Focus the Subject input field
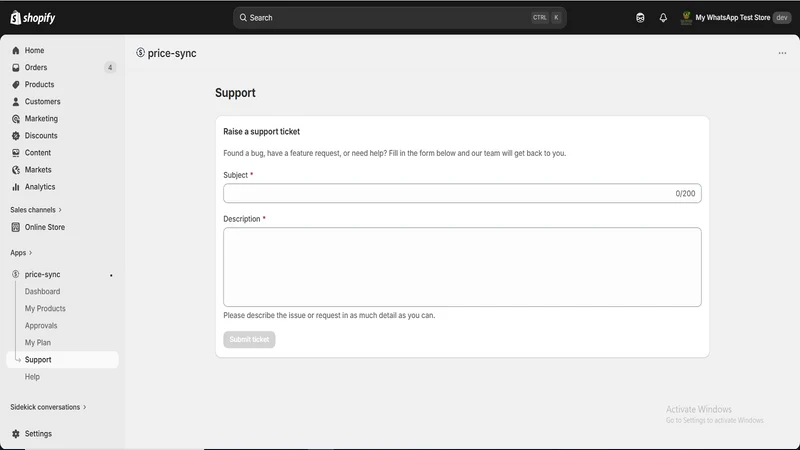 tap(462, 193)
